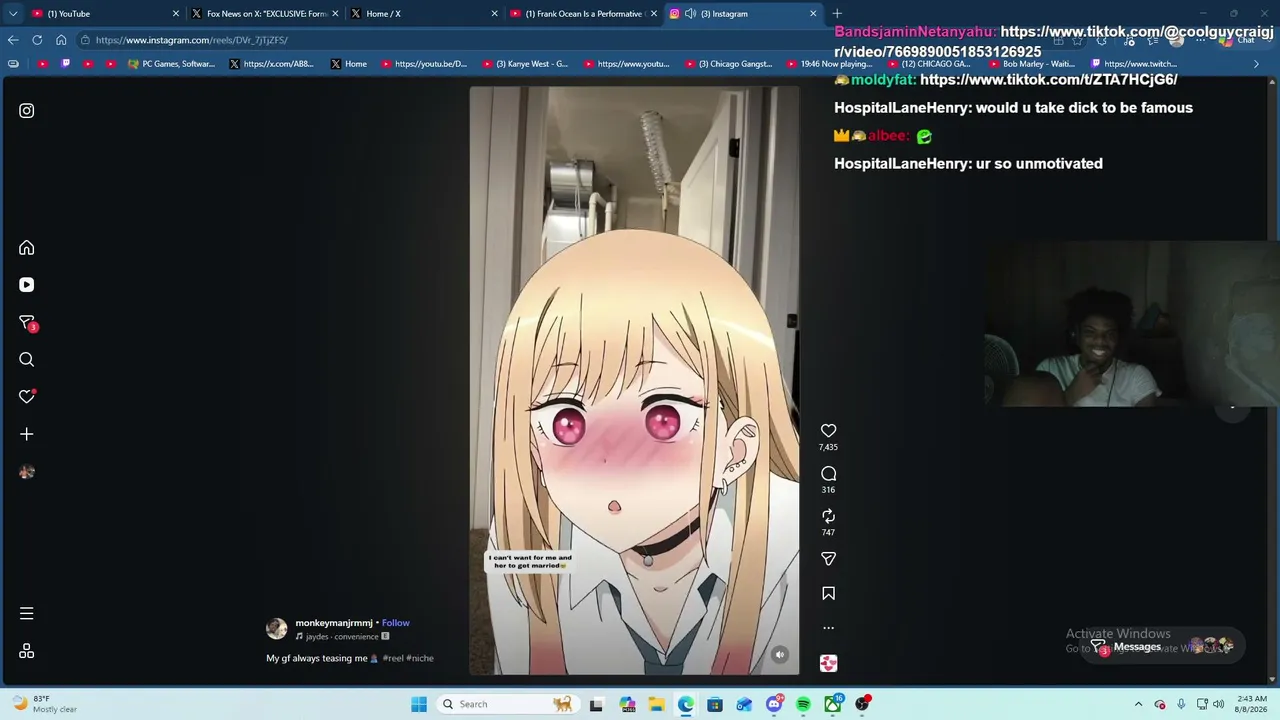Viewport: 1280px width, 720px height.
Task: Go back to the previous page
Action: [x=13, y=40]
